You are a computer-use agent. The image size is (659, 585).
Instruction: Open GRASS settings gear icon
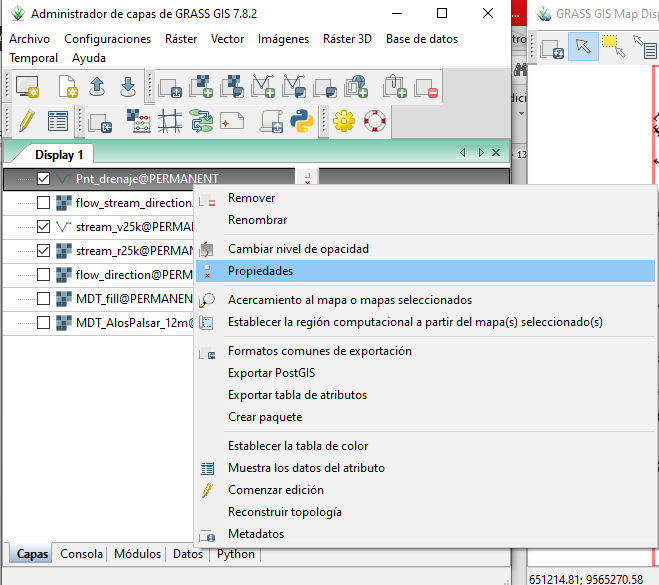tap(345, 121)
